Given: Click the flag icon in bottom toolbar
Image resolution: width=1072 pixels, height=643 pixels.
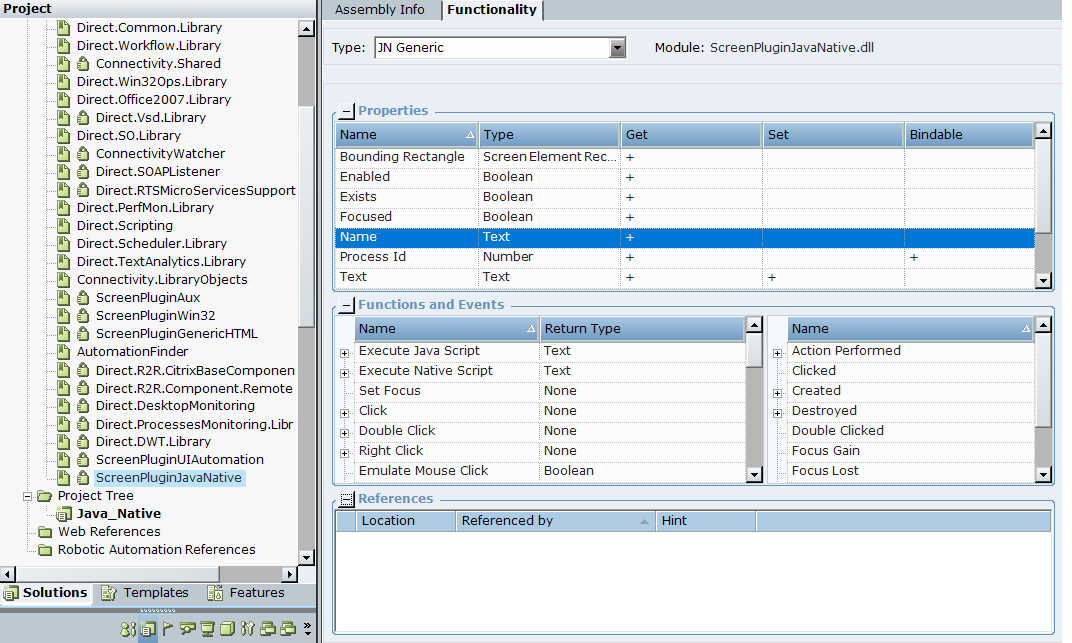Looking at the screenshot, I should click(x=167, y=629).
